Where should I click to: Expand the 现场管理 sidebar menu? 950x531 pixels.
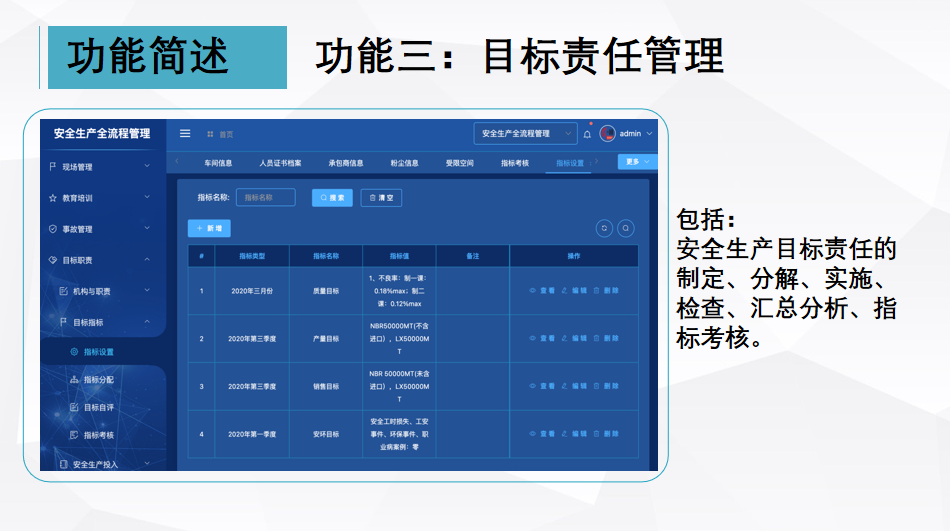click(x=101, y=167)
